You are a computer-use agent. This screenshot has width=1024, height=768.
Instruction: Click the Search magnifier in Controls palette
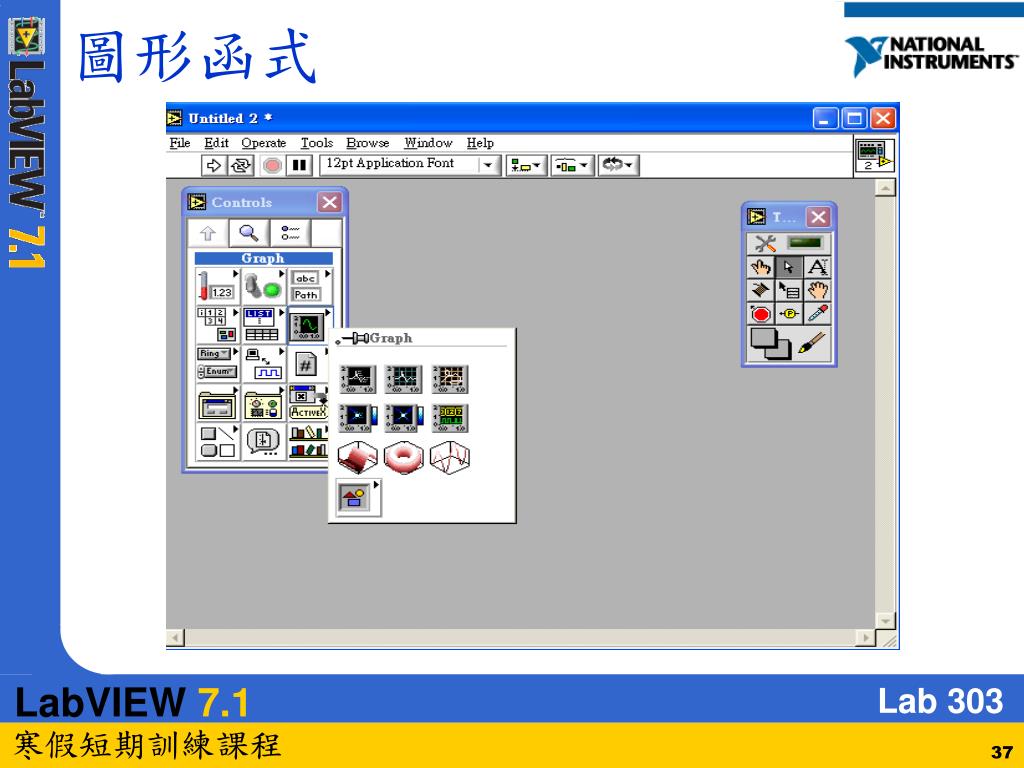[x=249, y=233]
